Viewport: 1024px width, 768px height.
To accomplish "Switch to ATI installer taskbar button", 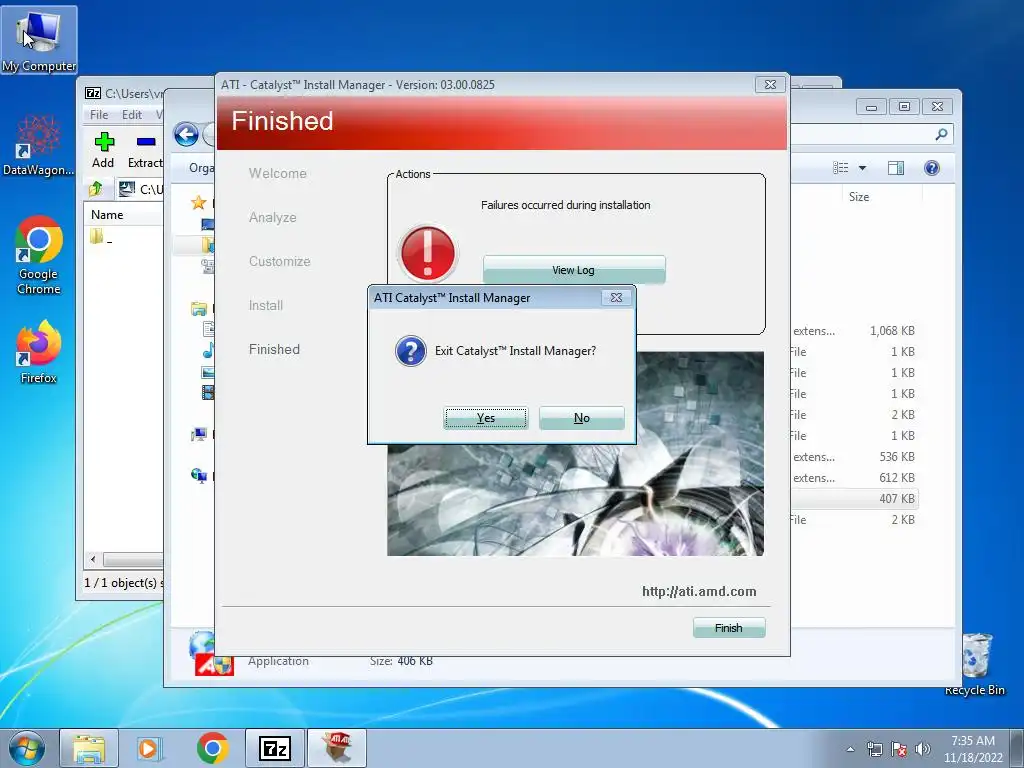I will point(337,748).
